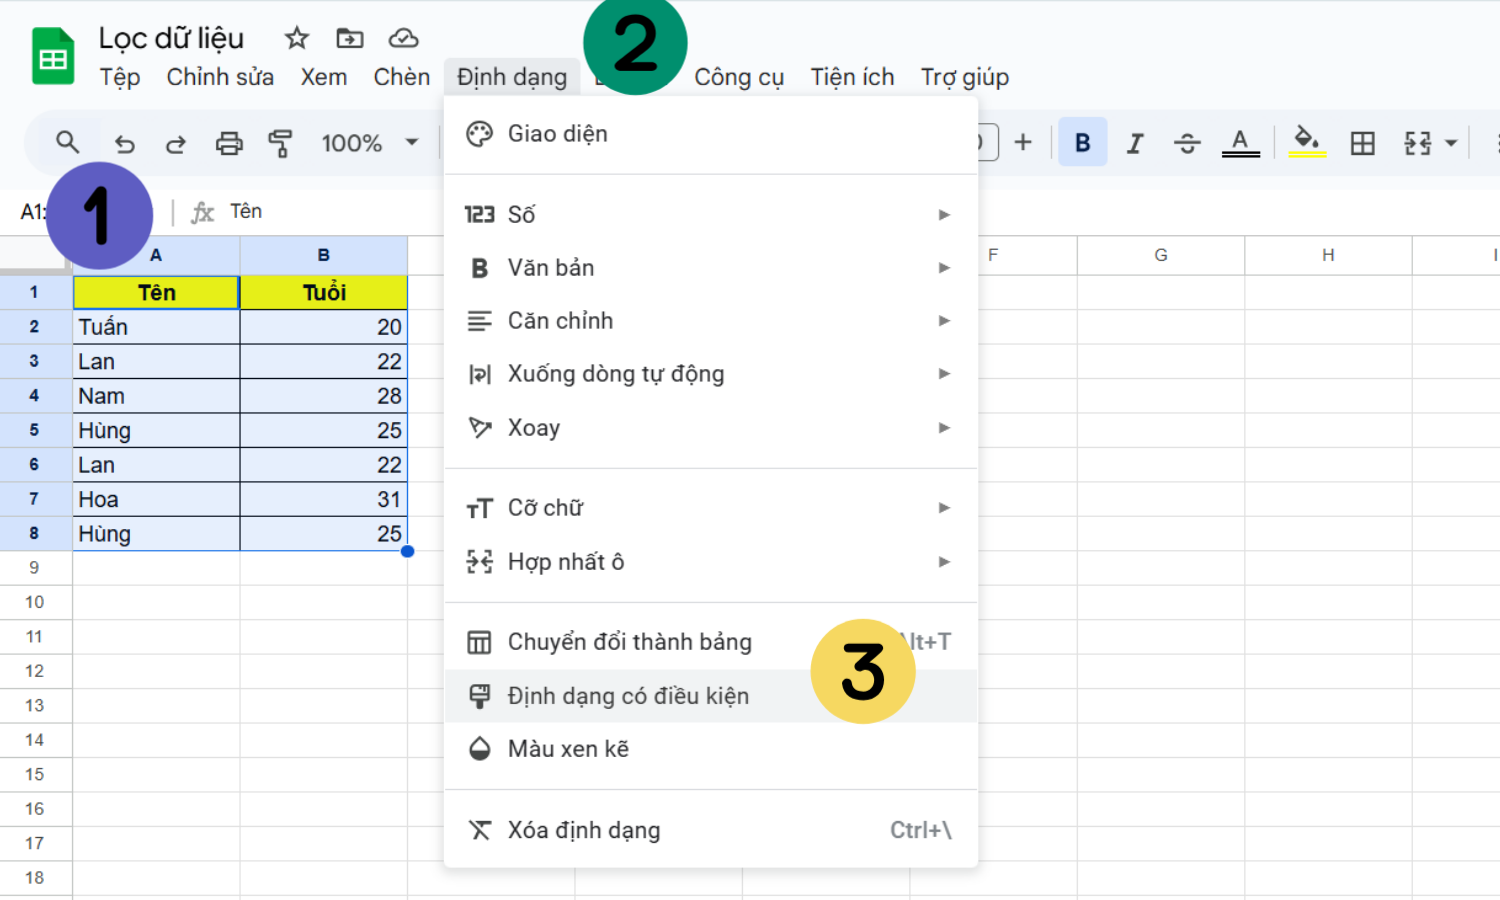Choose 'Xóa định dạng' from the menu
1500x900 pixels.
click(x=584, y=829)
